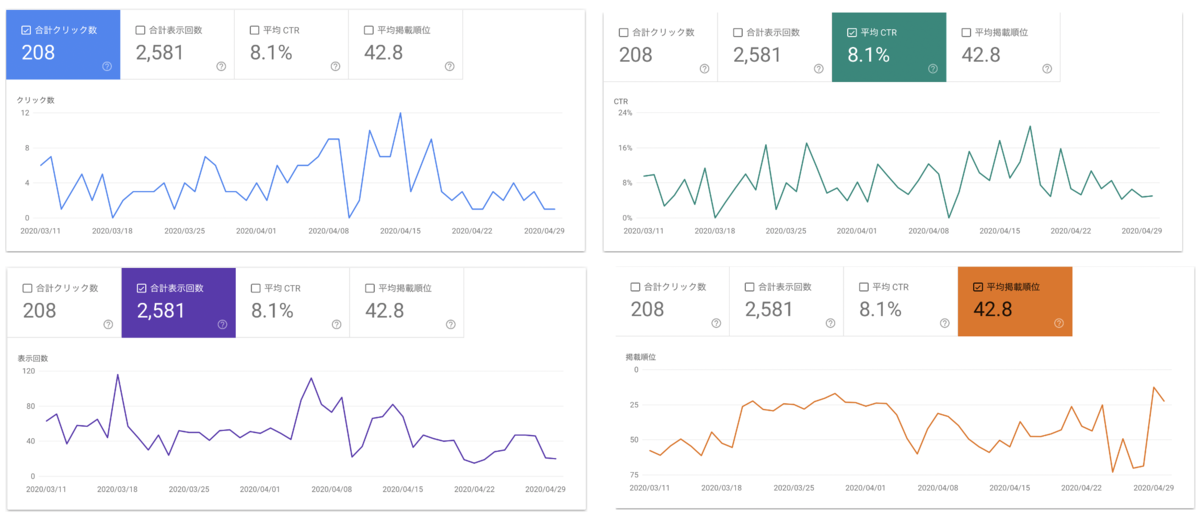Viewport: 1200px width, 515px height.
Task: Check 平均 CTR checkbox in orange position panel
Action: 863,286
